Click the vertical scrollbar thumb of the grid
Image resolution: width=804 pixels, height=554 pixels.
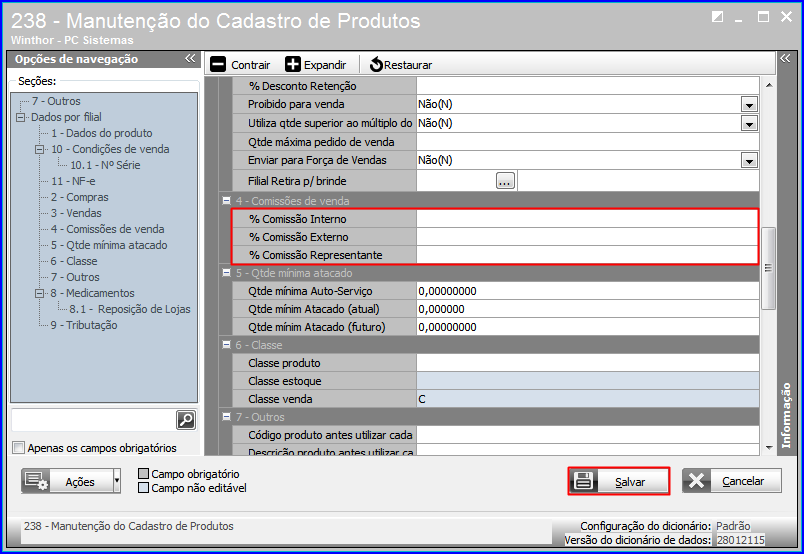[x=768, y=268]
